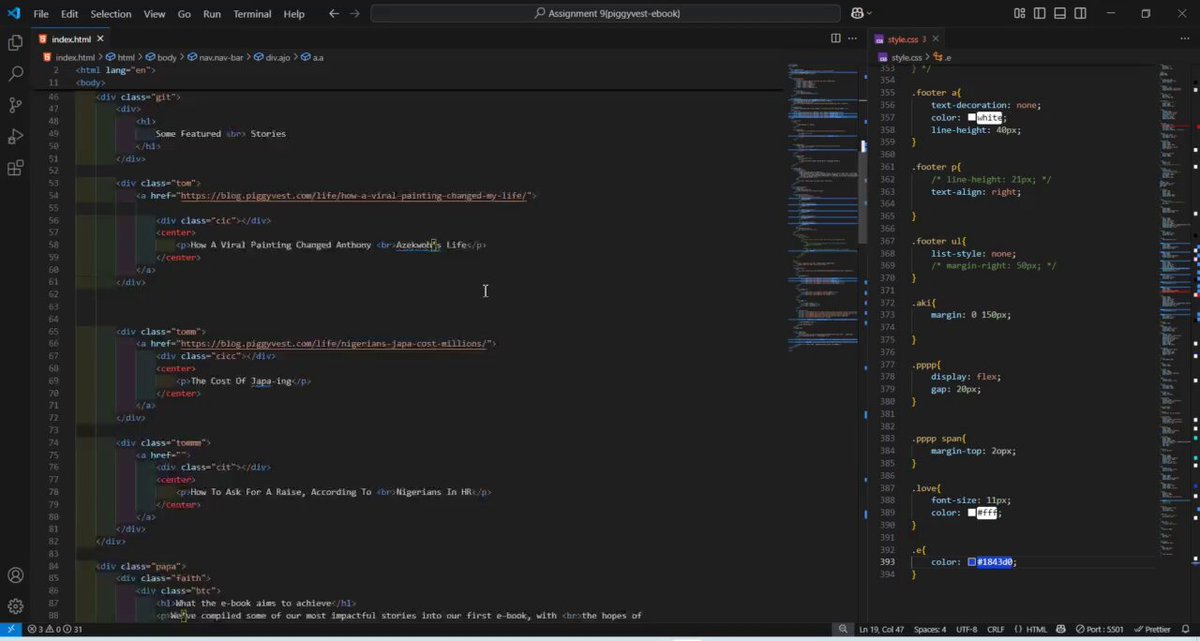Viewport: 1200px width, 641px height.
Task: Click the zoom magnifier status bar icon
Action: [x=845, y=629]
